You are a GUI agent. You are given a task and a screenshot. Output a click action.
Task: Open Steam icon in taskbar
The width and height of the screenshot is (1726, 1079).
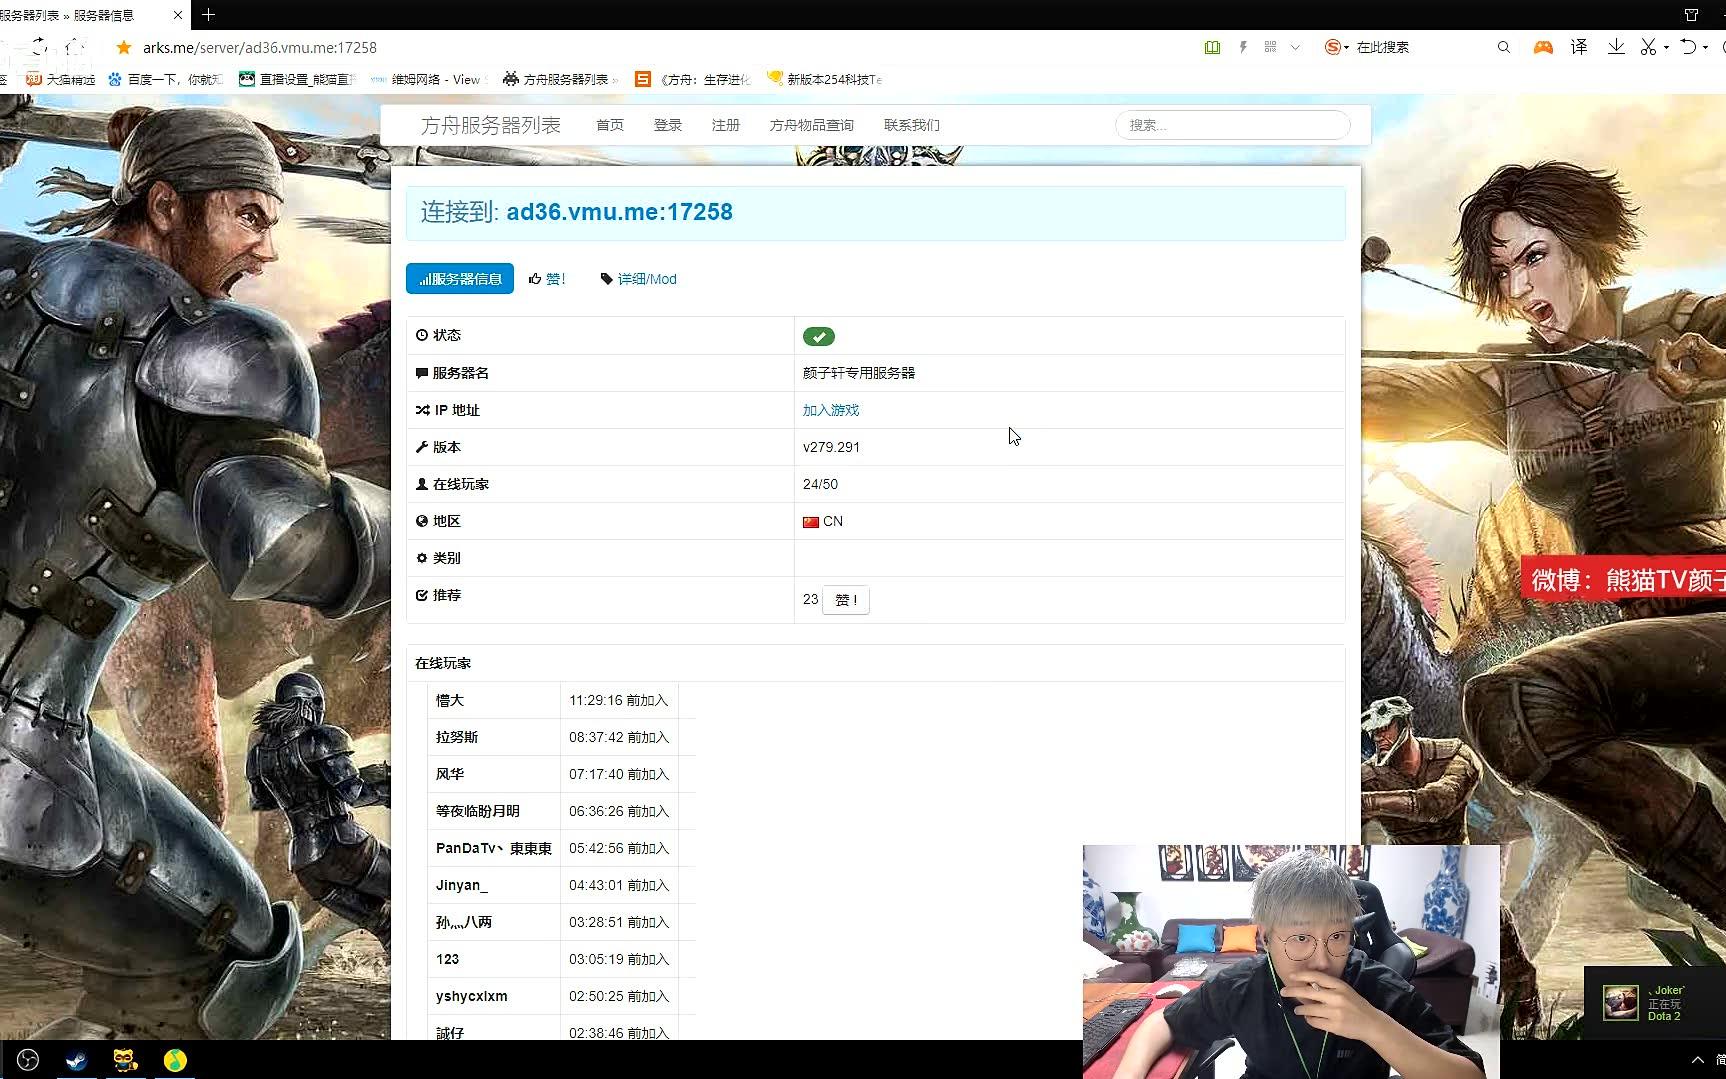pyautogui.click(x=76, y=1060)
